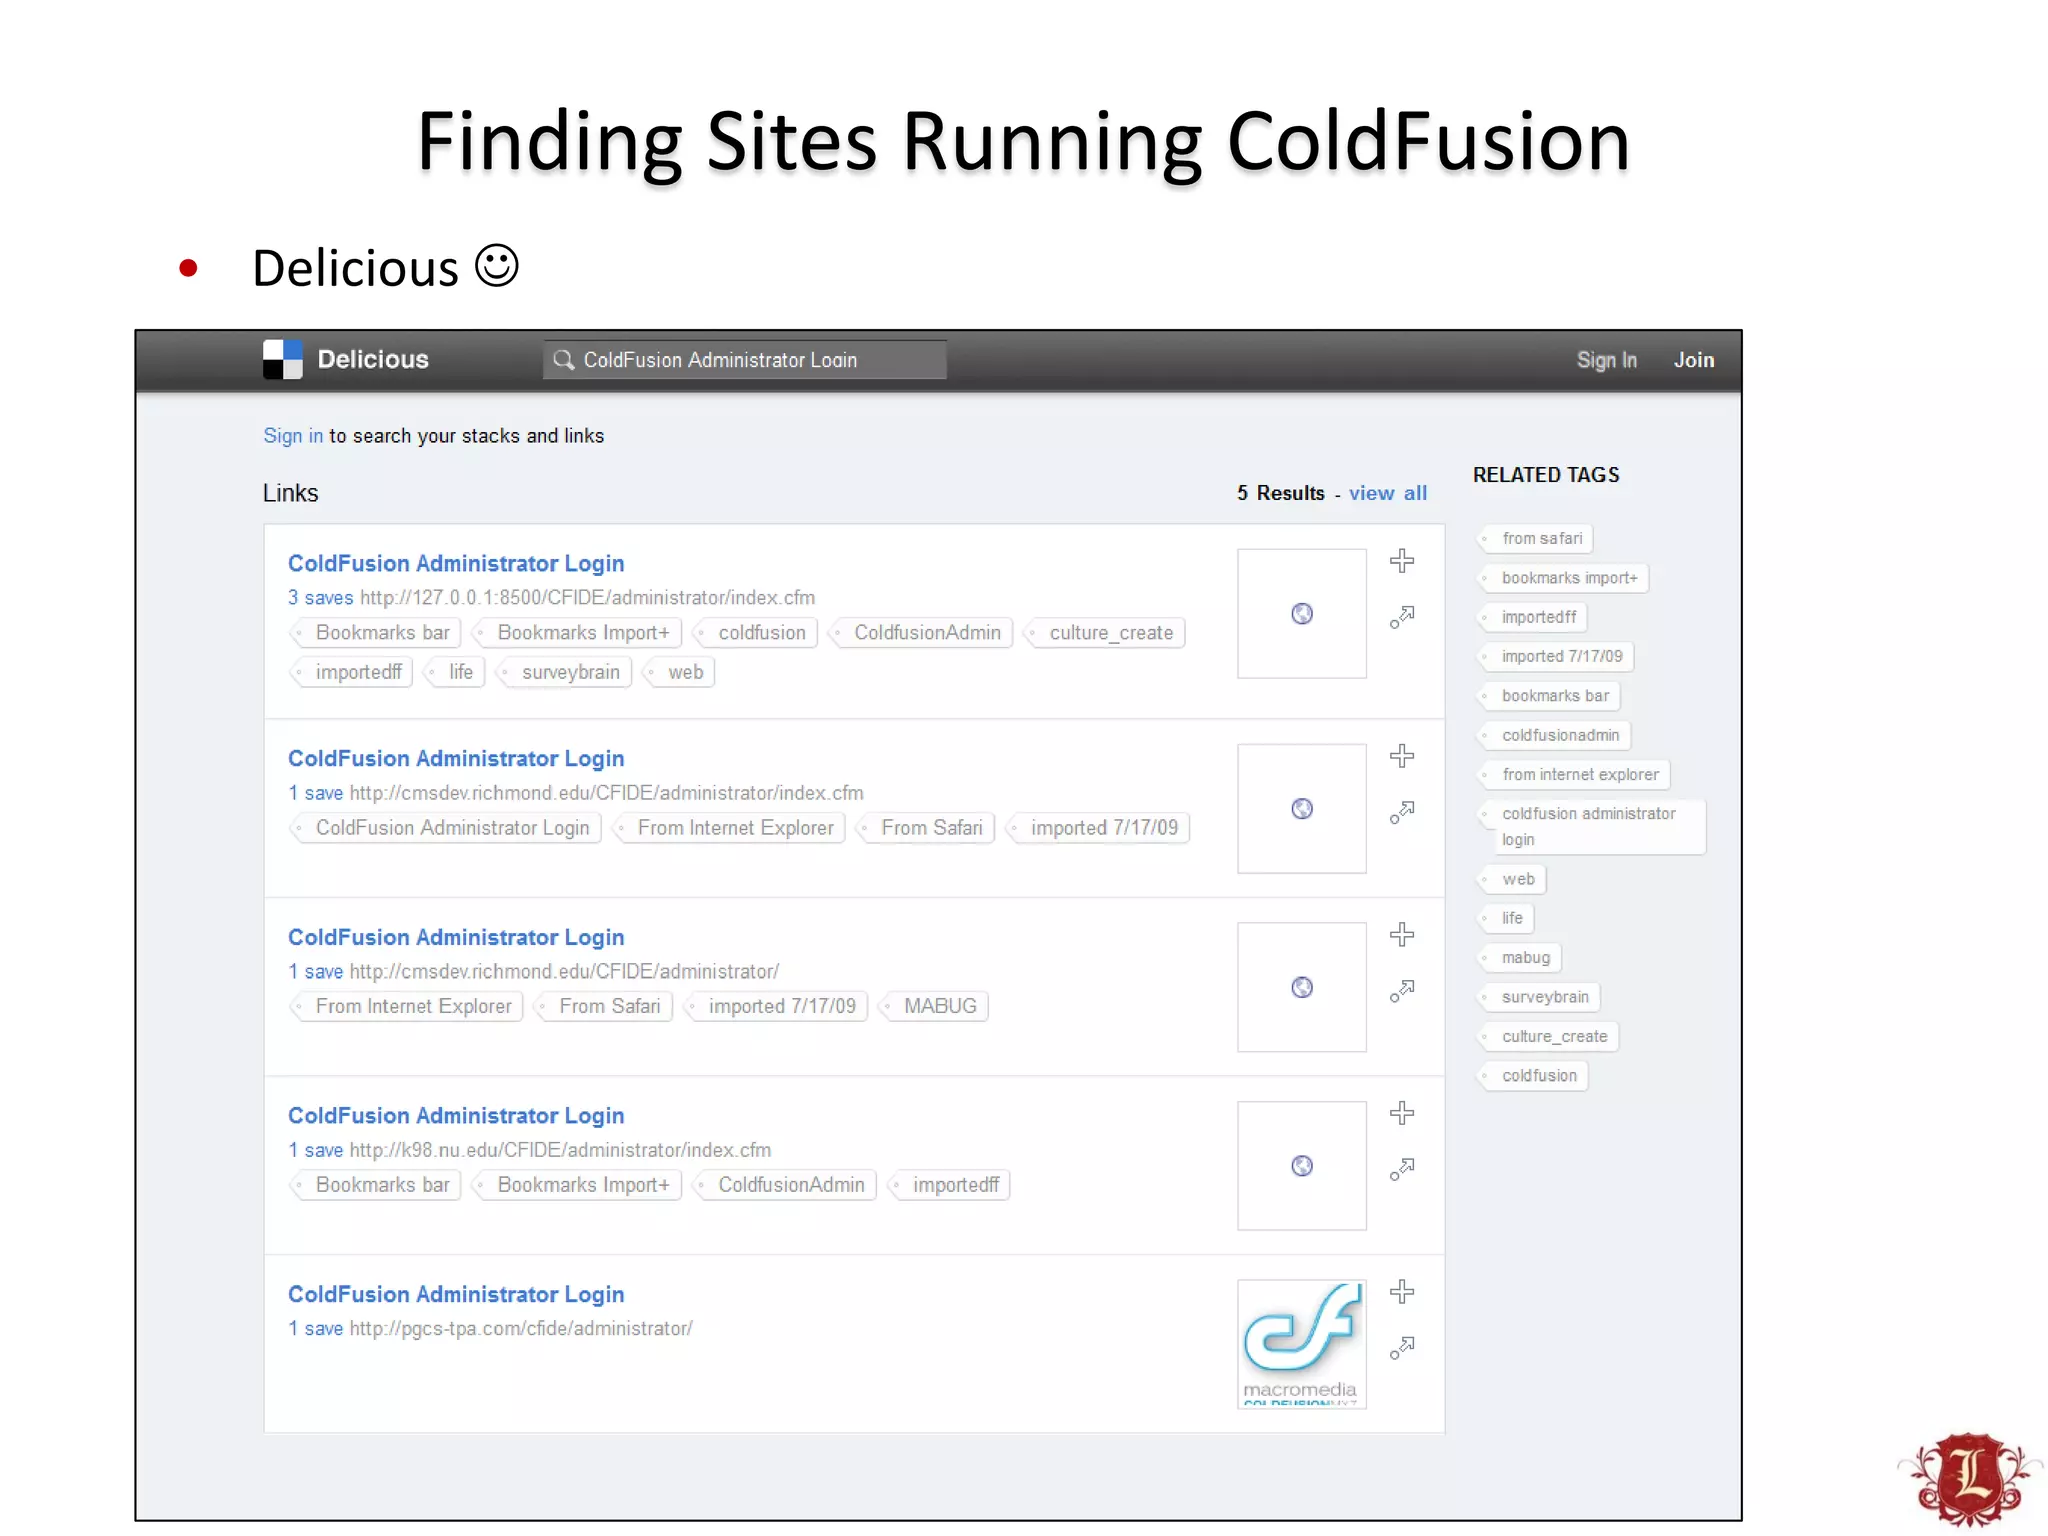
Task: Select related tag bookmarks import+
Action: point(1564,578)
